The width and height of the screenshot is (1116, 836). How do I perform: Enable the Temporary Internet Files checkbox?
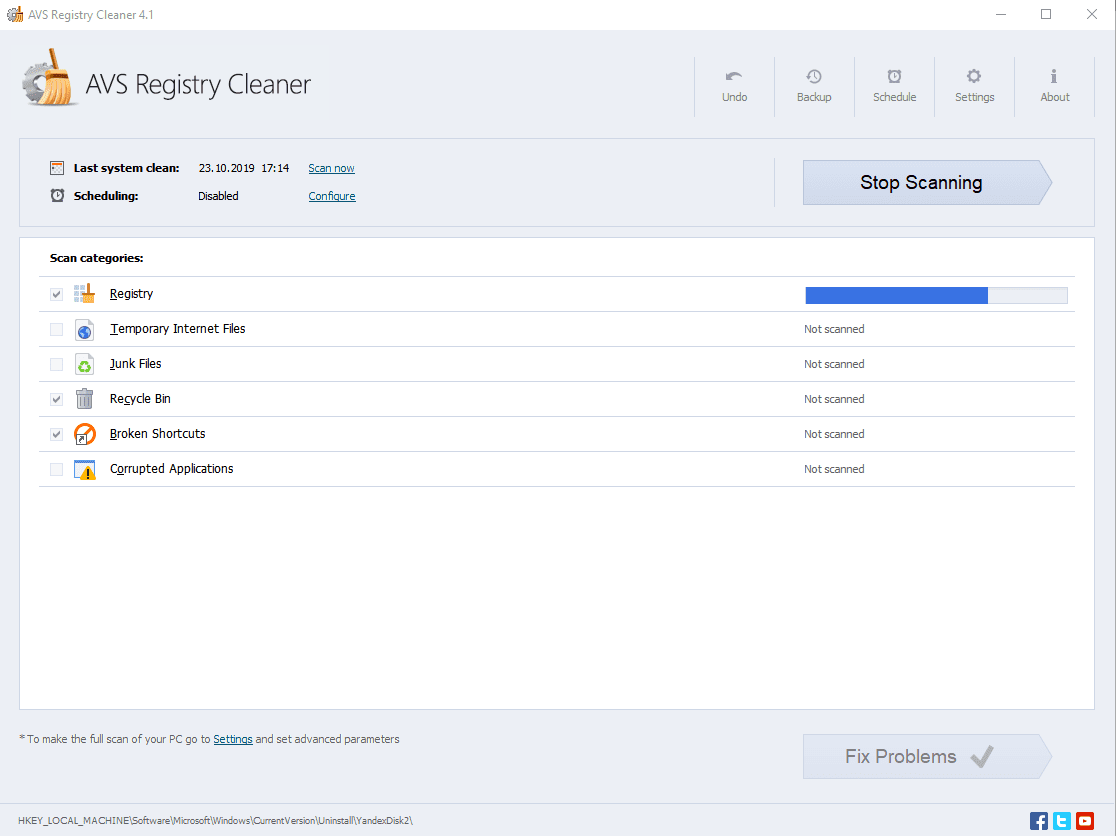click(56, 329)
